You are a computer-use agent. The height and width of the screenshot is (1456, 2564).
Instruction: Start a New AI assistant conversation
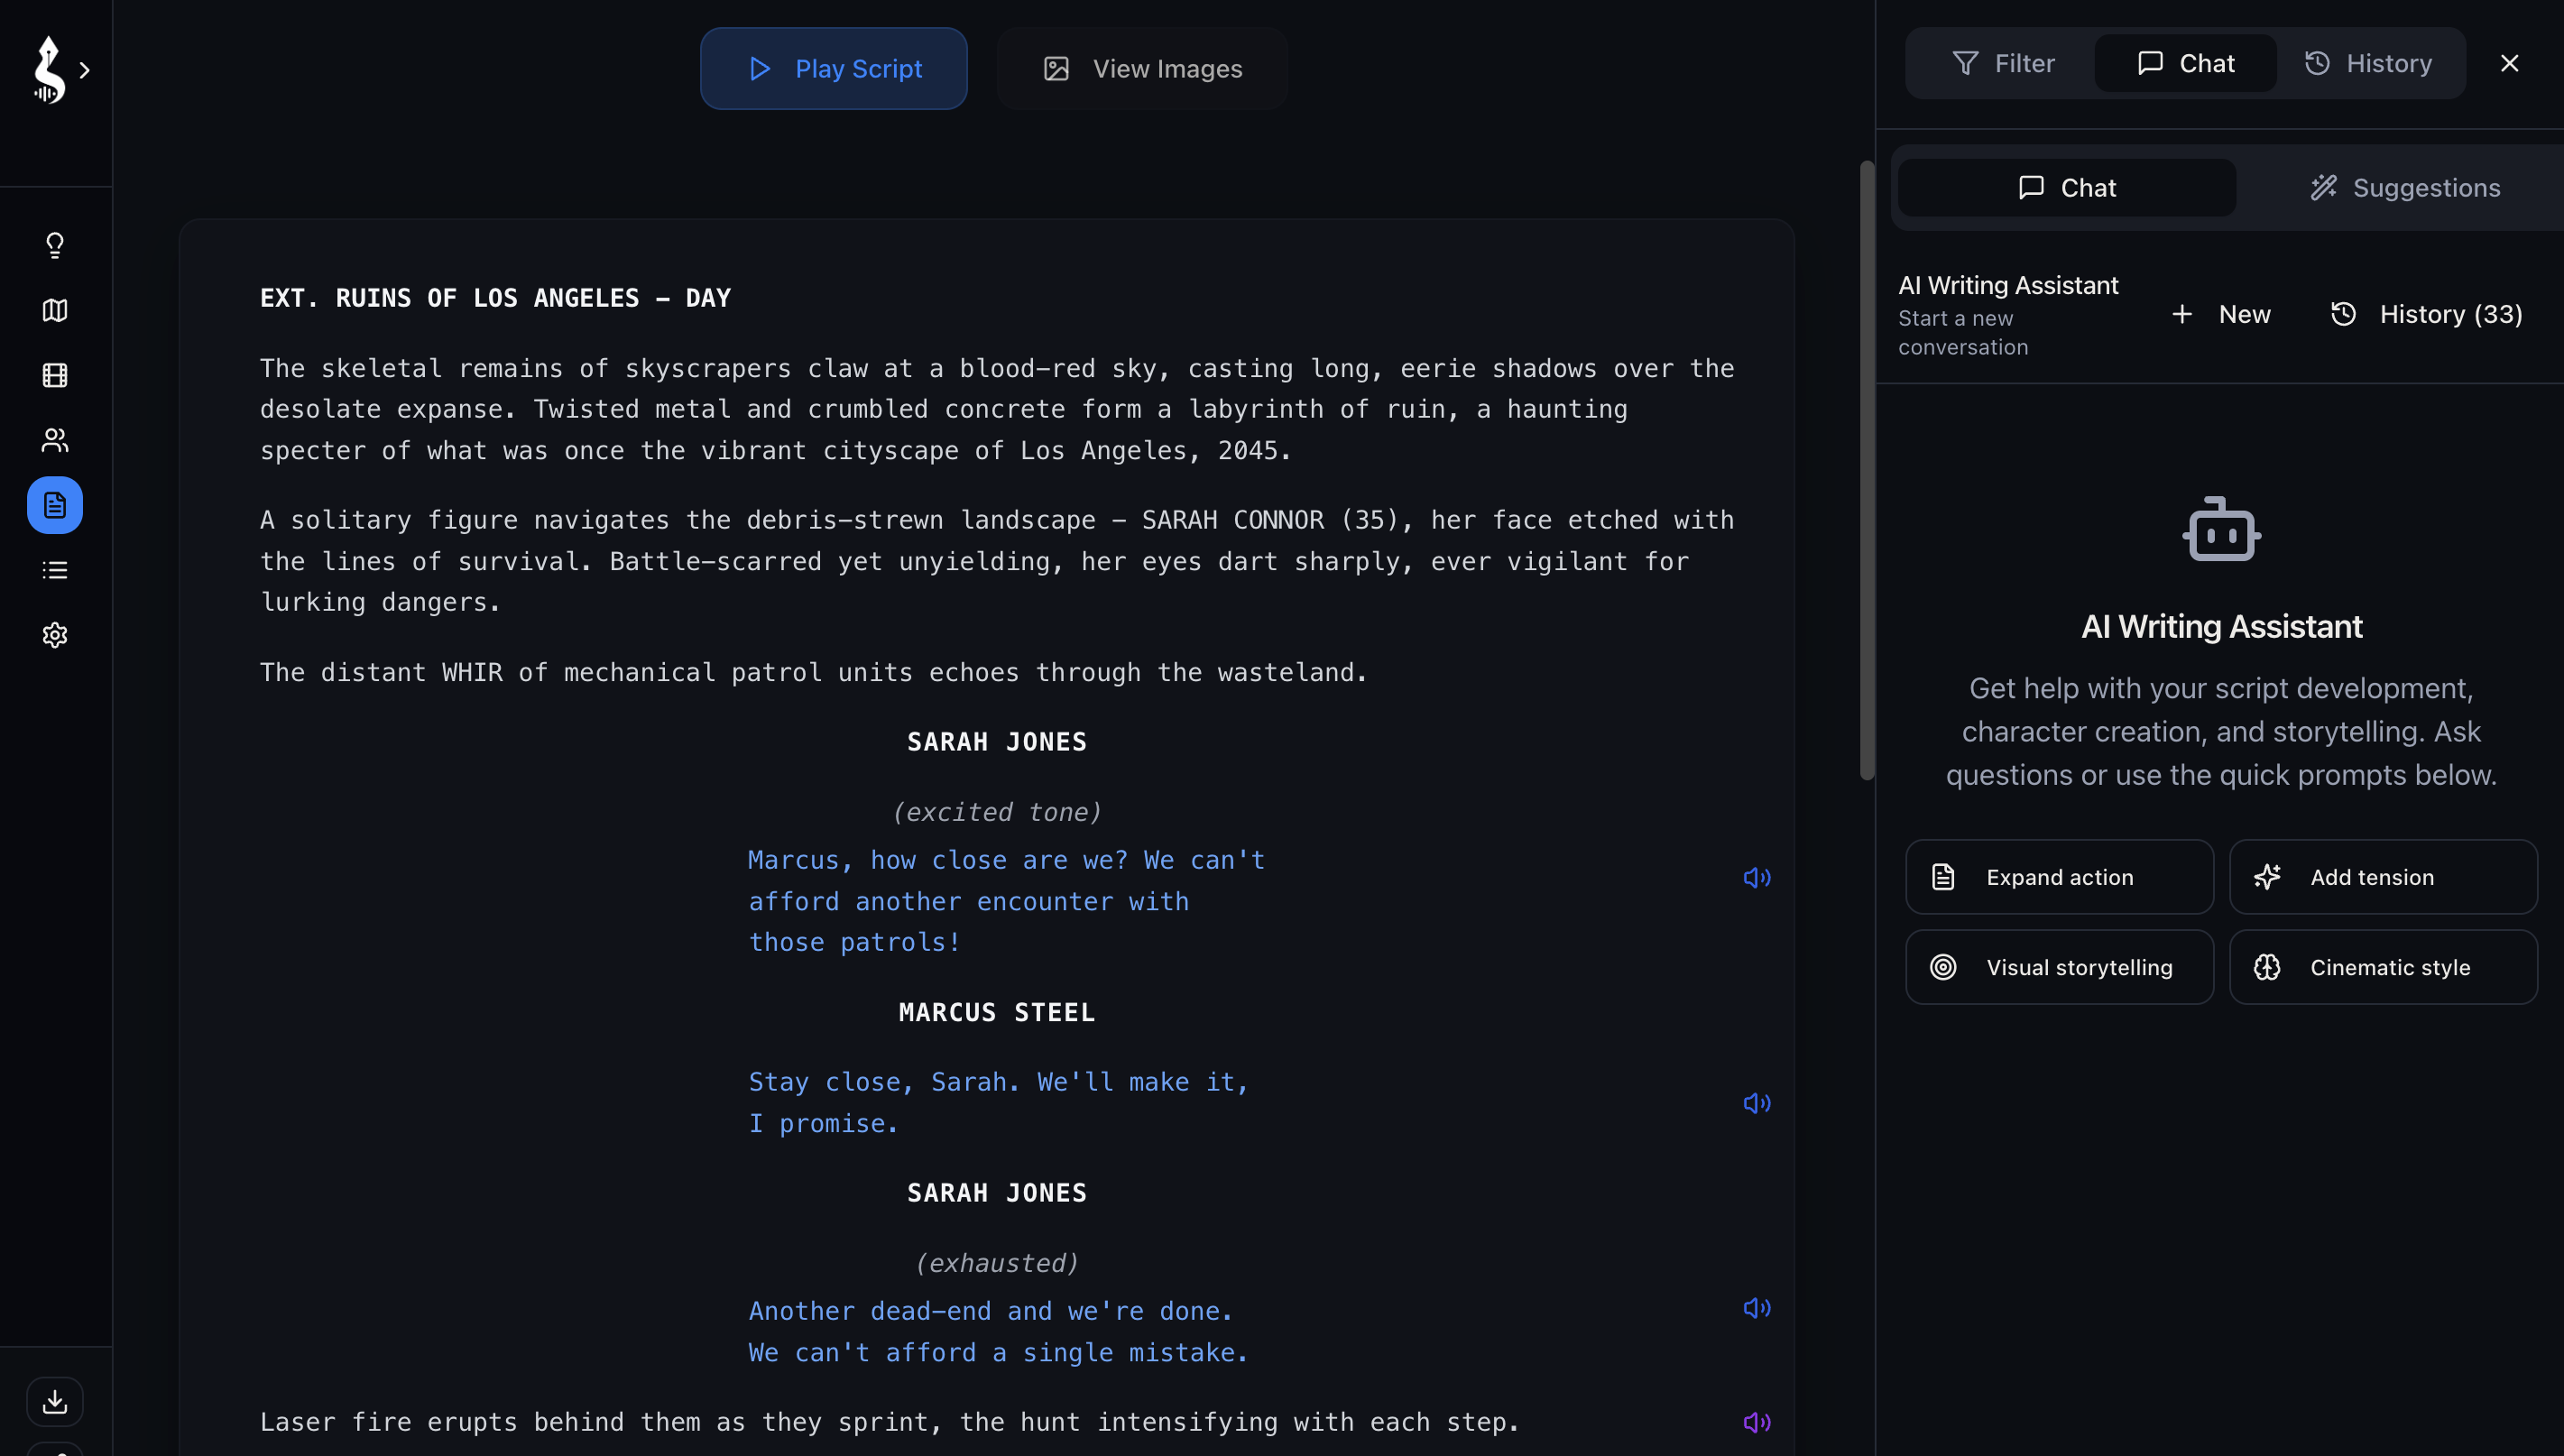click(x=2222, y=314)
